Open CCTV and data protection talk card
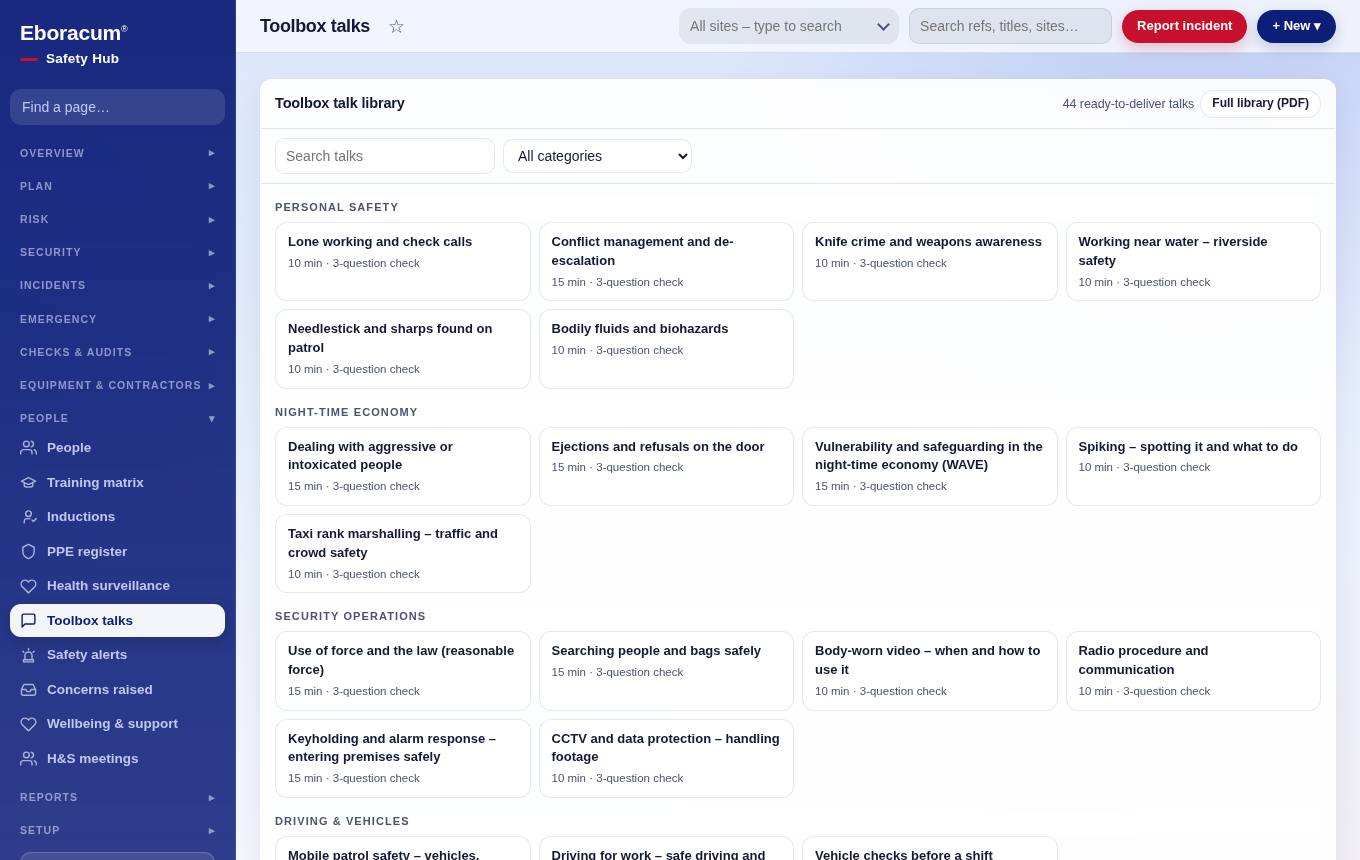The height and width of the screenshot is (860, 1360). [666, 758]
